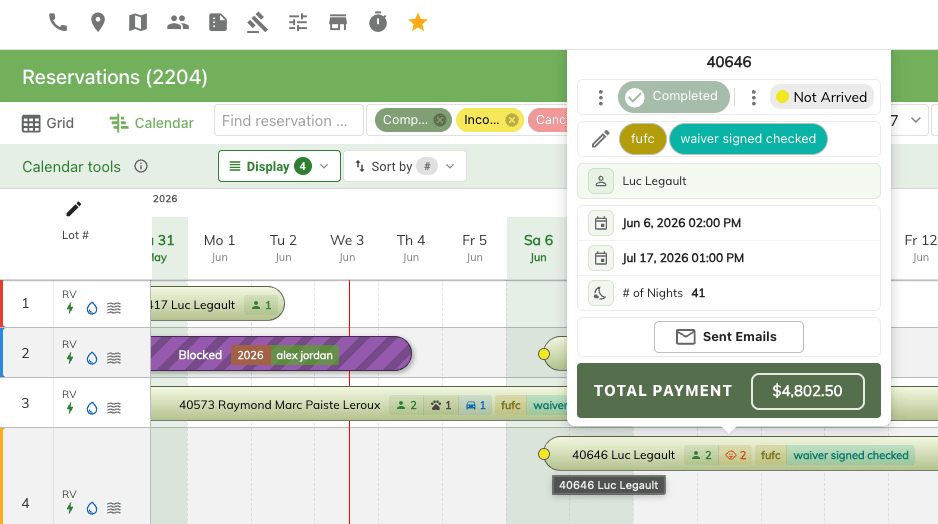The image size is (938, 524).
Task: Remove the Inco... status filter chip
Action: pyautogui.click(x=511, y=120)
